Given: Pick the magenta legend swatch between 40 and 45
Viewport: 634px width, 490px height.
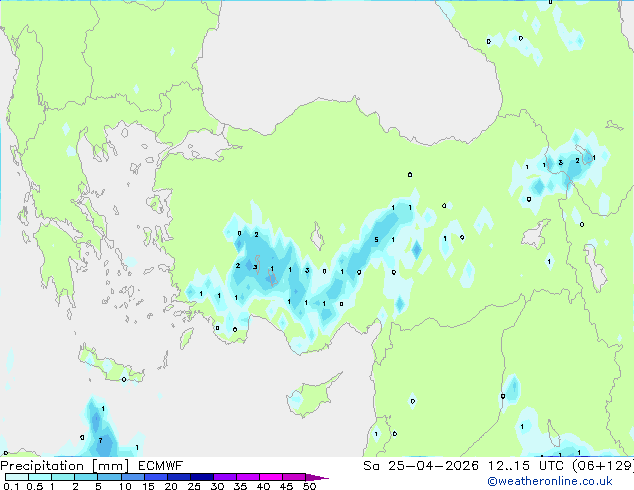Looking at the screenshot, I should tap(271, 477).
